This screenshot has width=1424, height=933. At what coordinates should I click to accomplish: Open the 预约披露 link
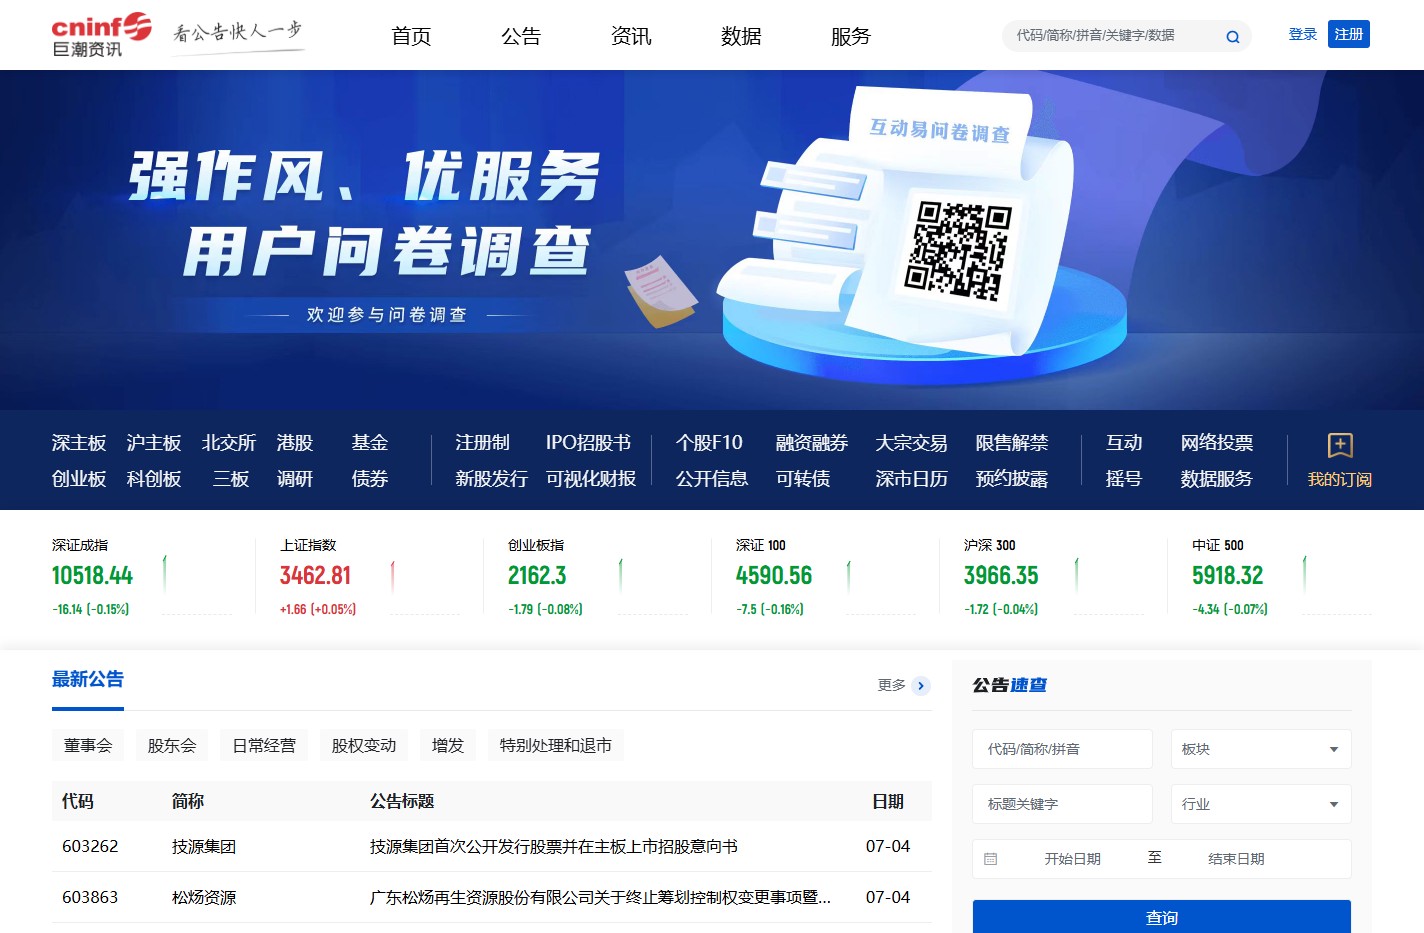(1012, 479)
